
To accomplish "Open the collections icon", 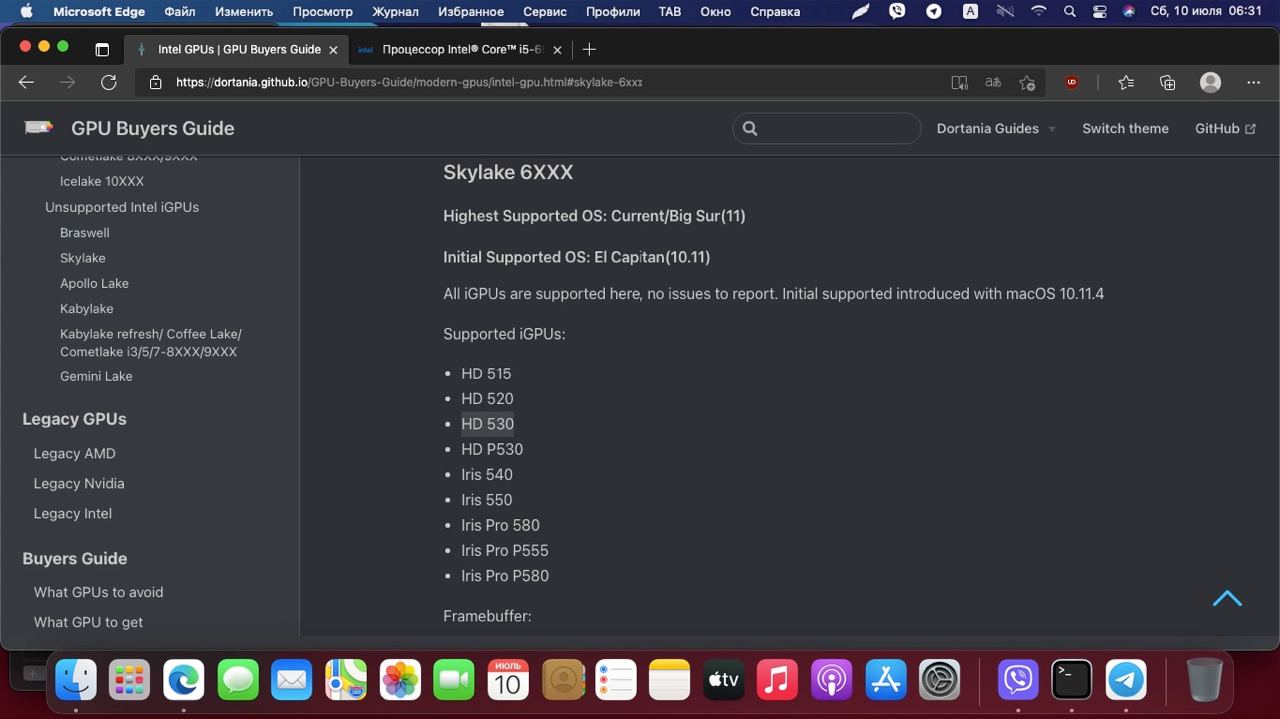I will (1167, 82).
